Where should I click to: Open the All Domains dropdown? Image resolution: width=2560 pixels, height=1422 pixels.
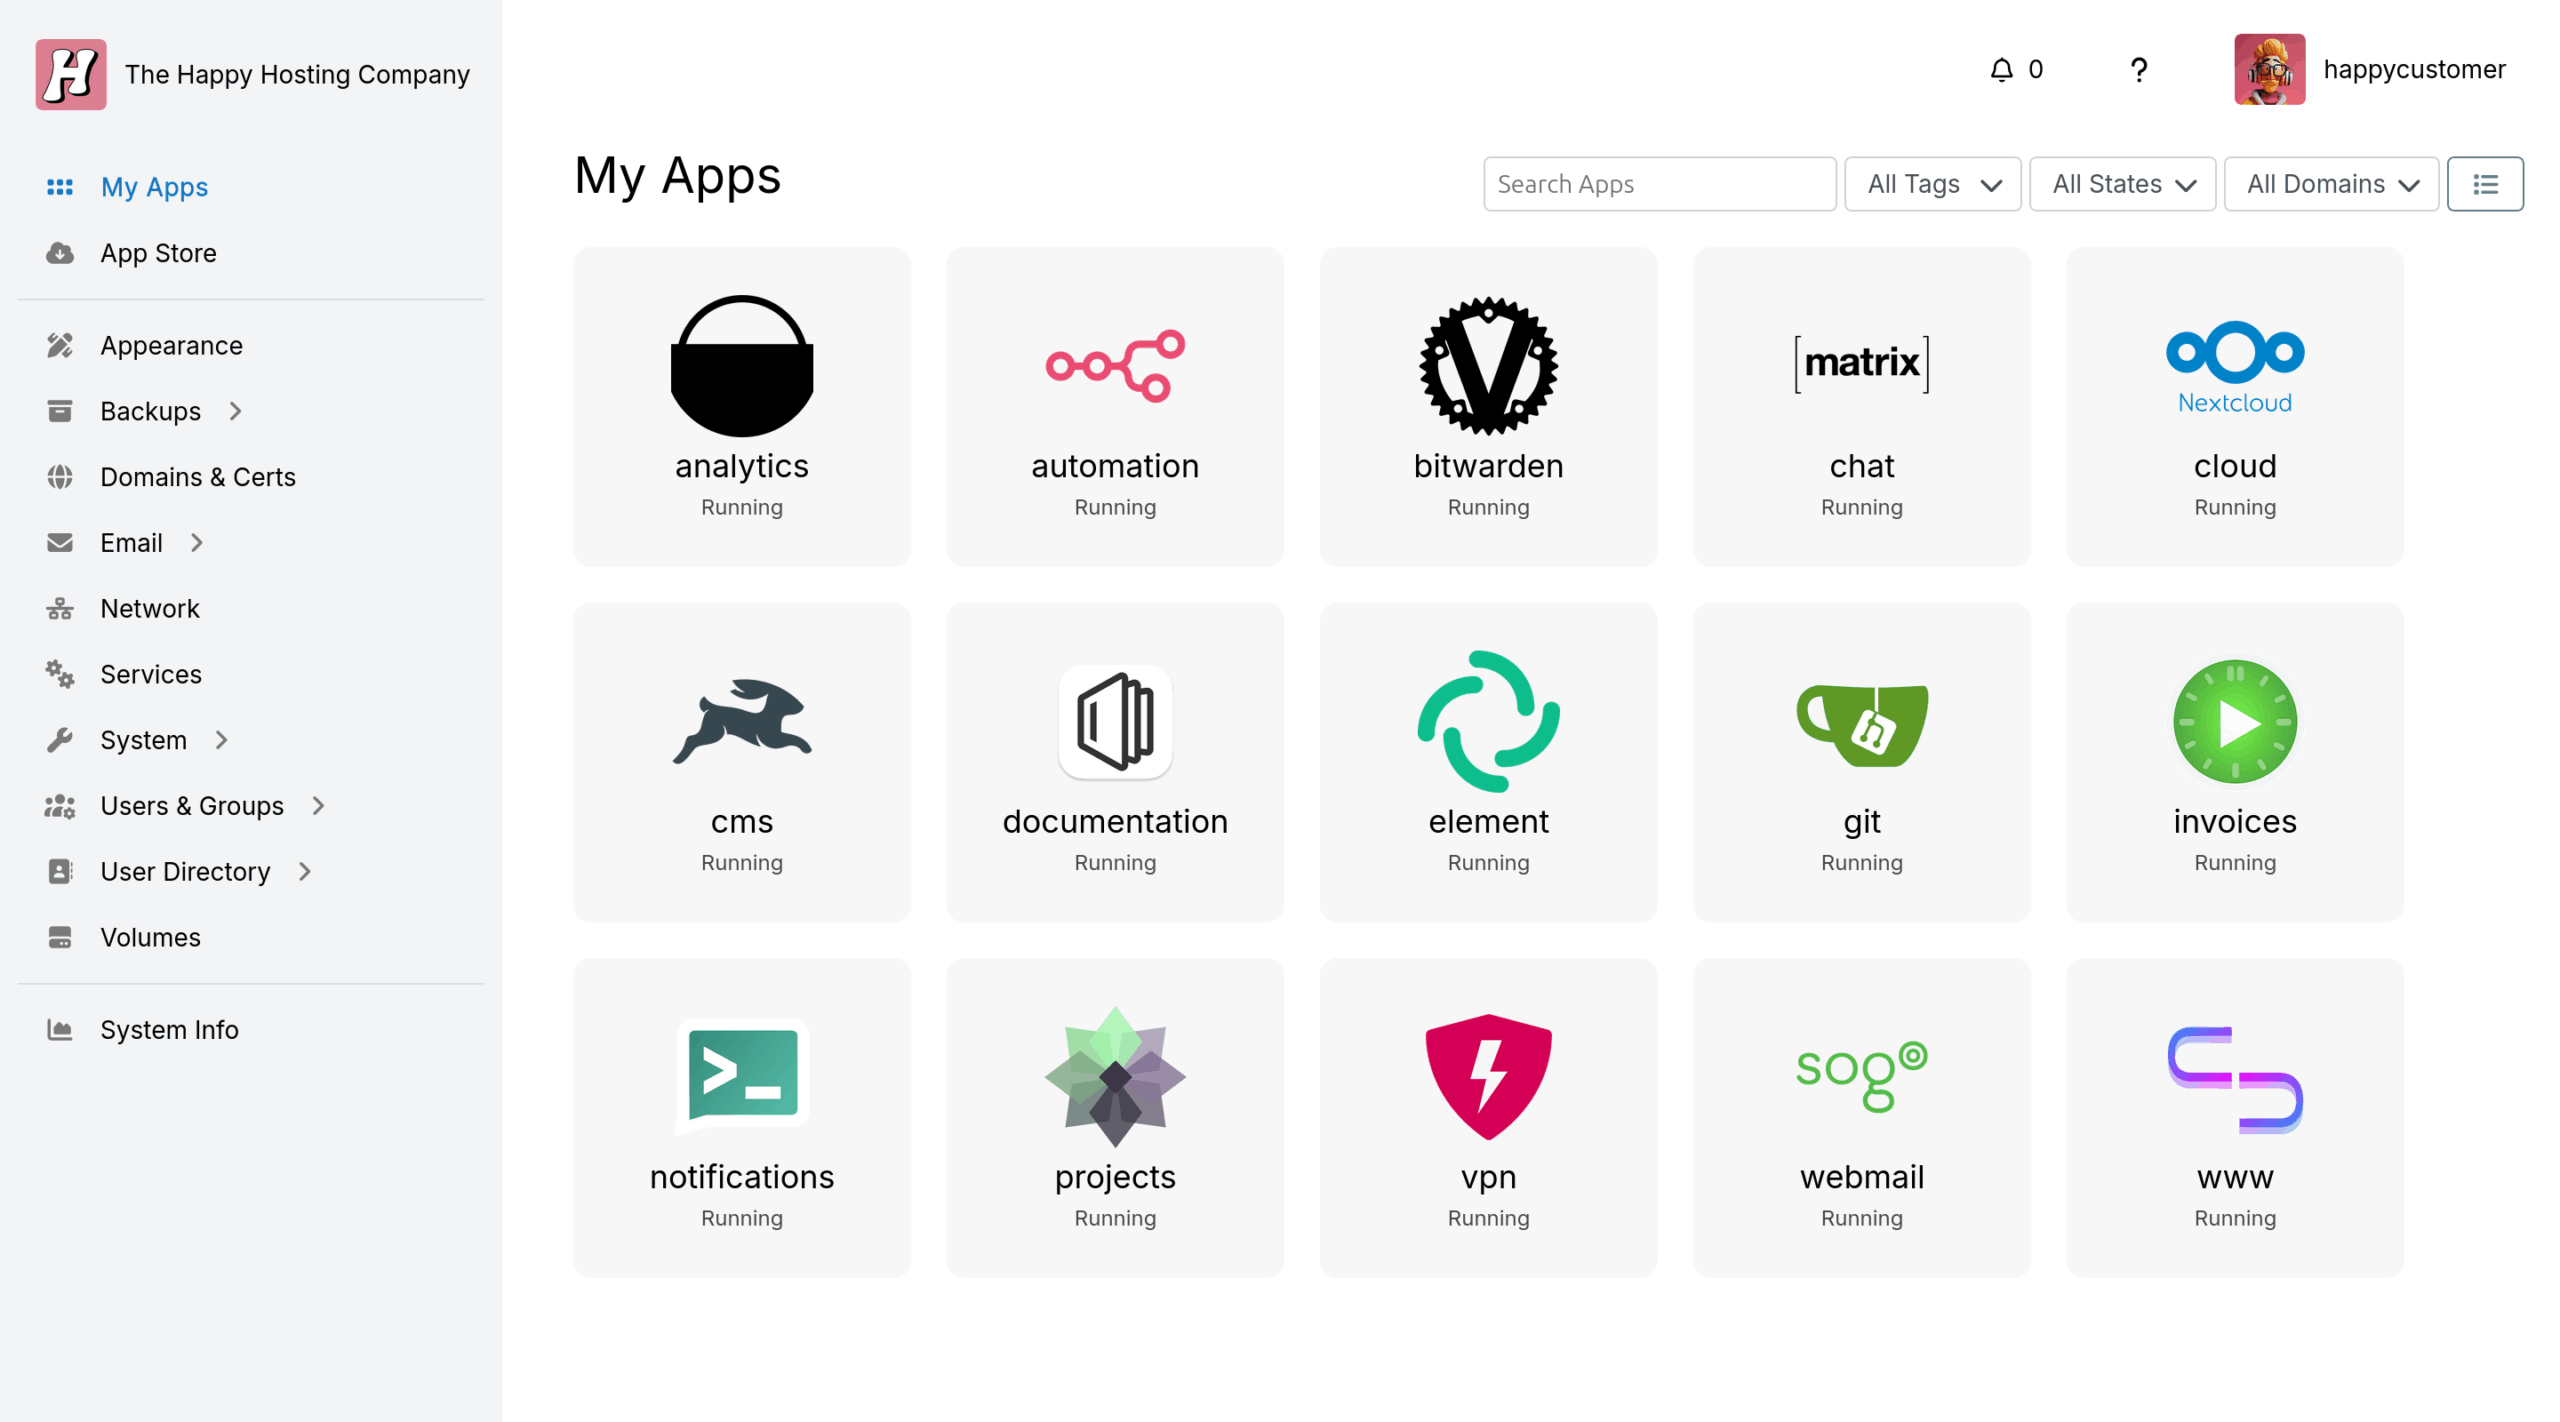tap(2329, 184)
